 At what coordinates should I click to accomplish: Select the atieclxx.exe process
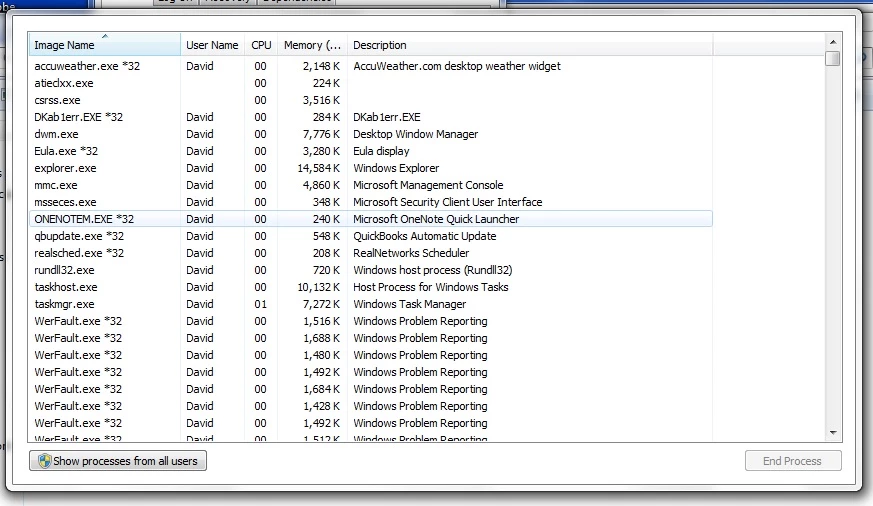[x=371, y=83]
